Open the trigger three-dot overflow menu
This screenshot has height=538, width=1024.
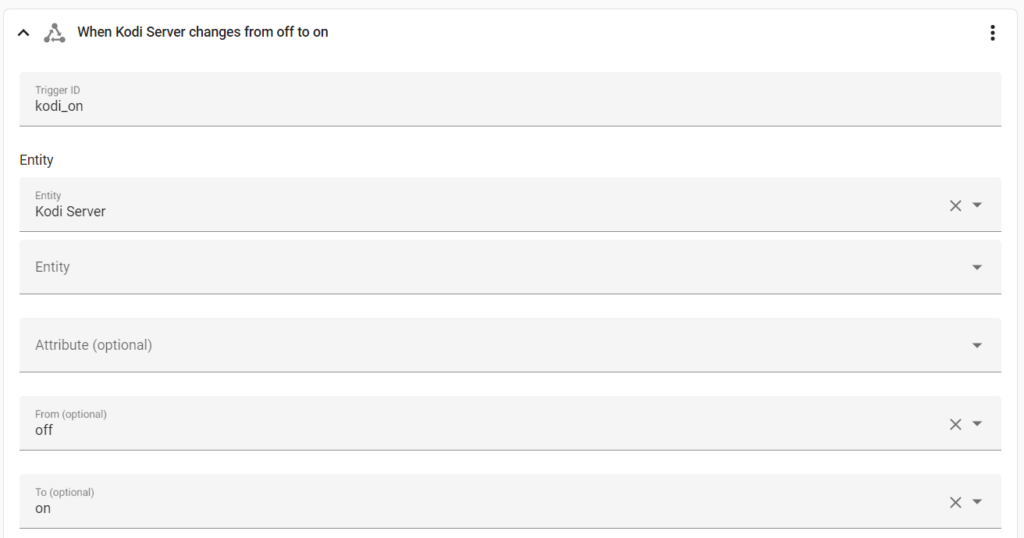tap(992, 33)
